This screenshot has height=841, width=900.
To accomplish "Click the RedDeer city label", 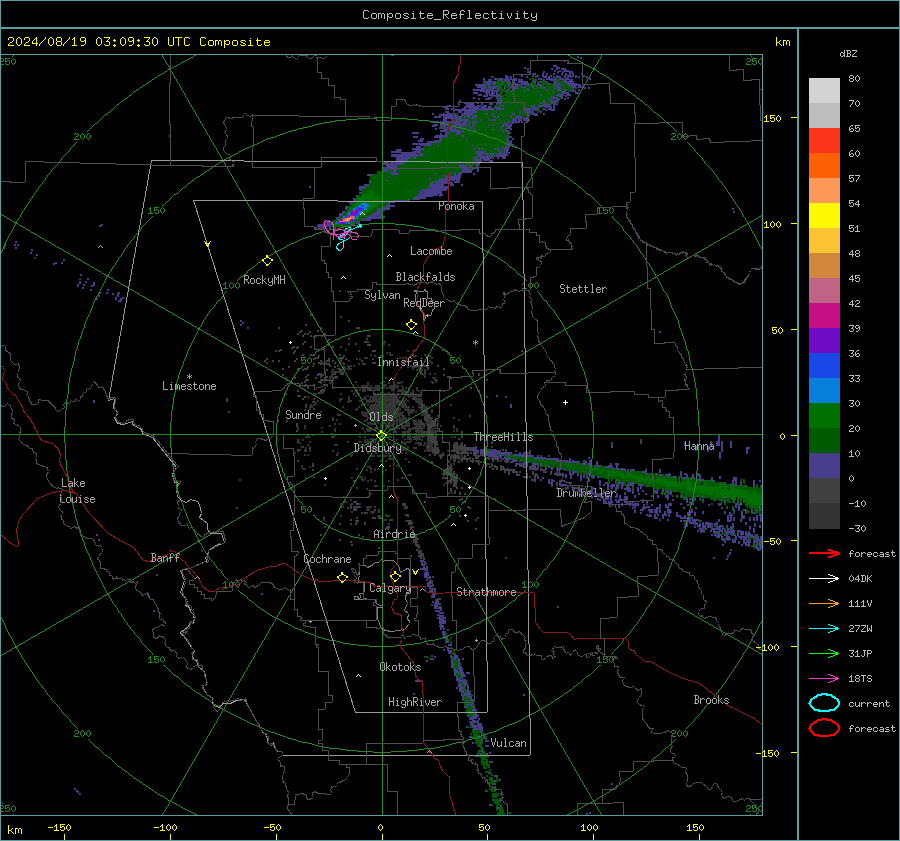I will [424, 303].
